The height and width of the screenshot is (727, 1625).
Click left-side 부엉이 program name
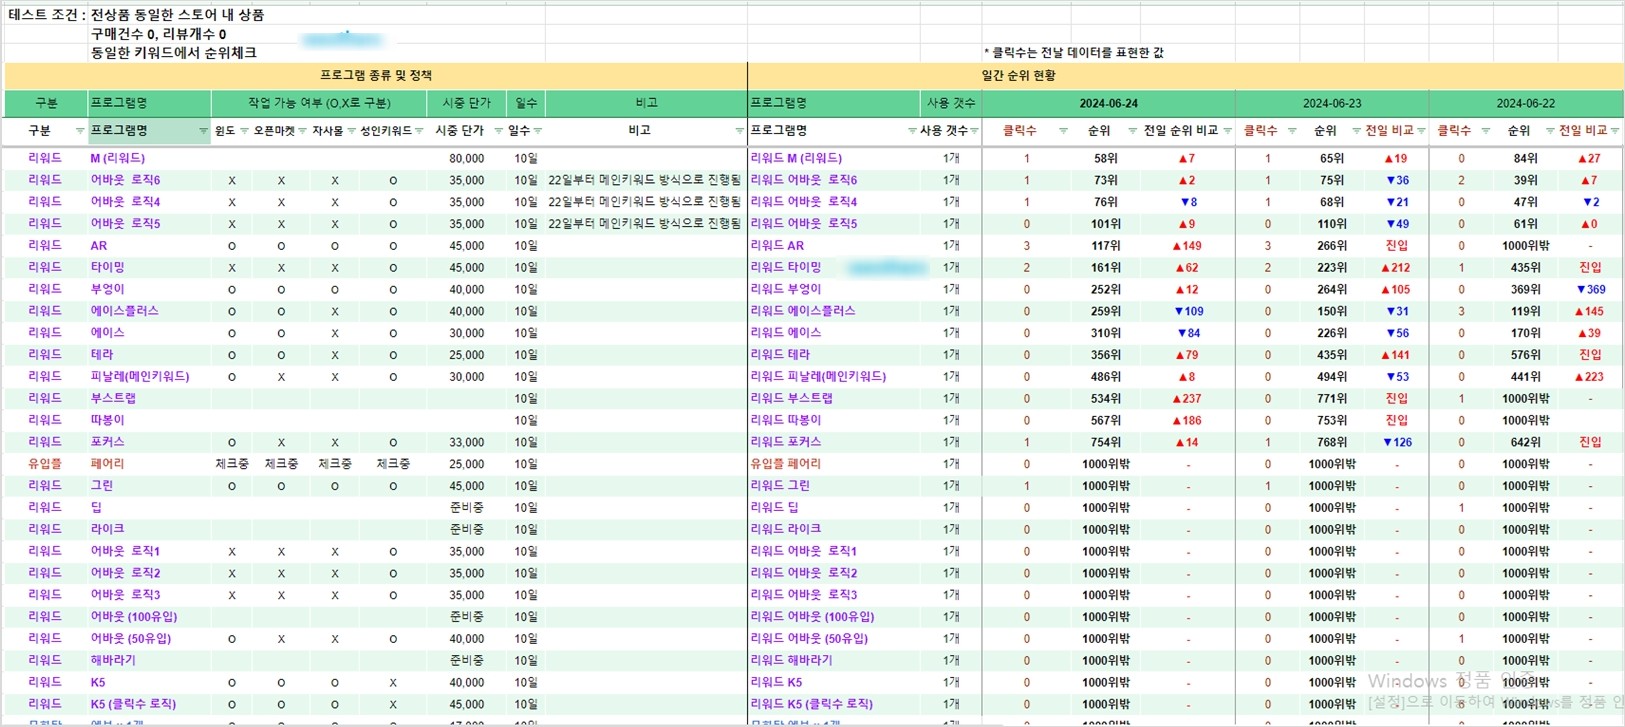(x=107, y=290)
